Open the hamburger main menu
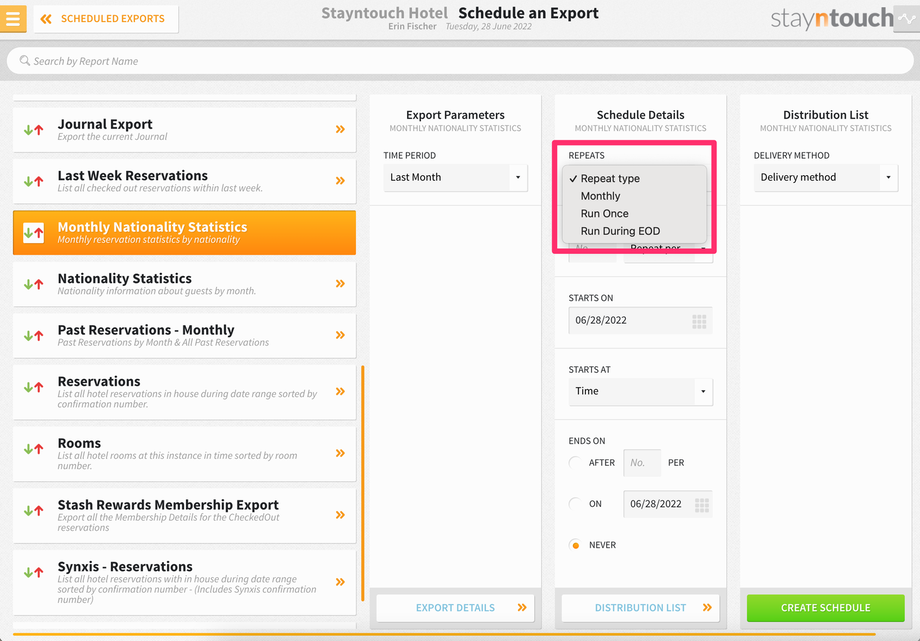The width and height of the screenshot is (920, 641). pos(13,18)
